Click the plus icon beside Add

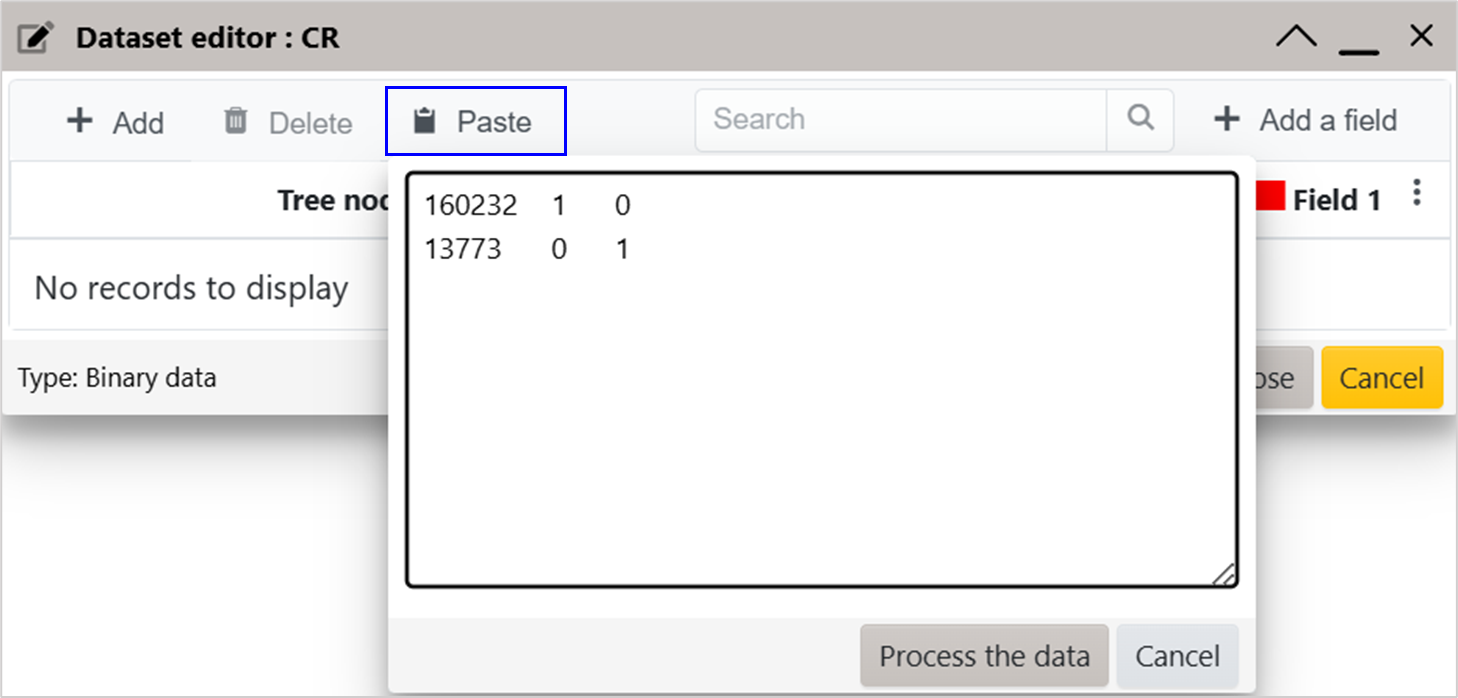(x=79, y=121)
